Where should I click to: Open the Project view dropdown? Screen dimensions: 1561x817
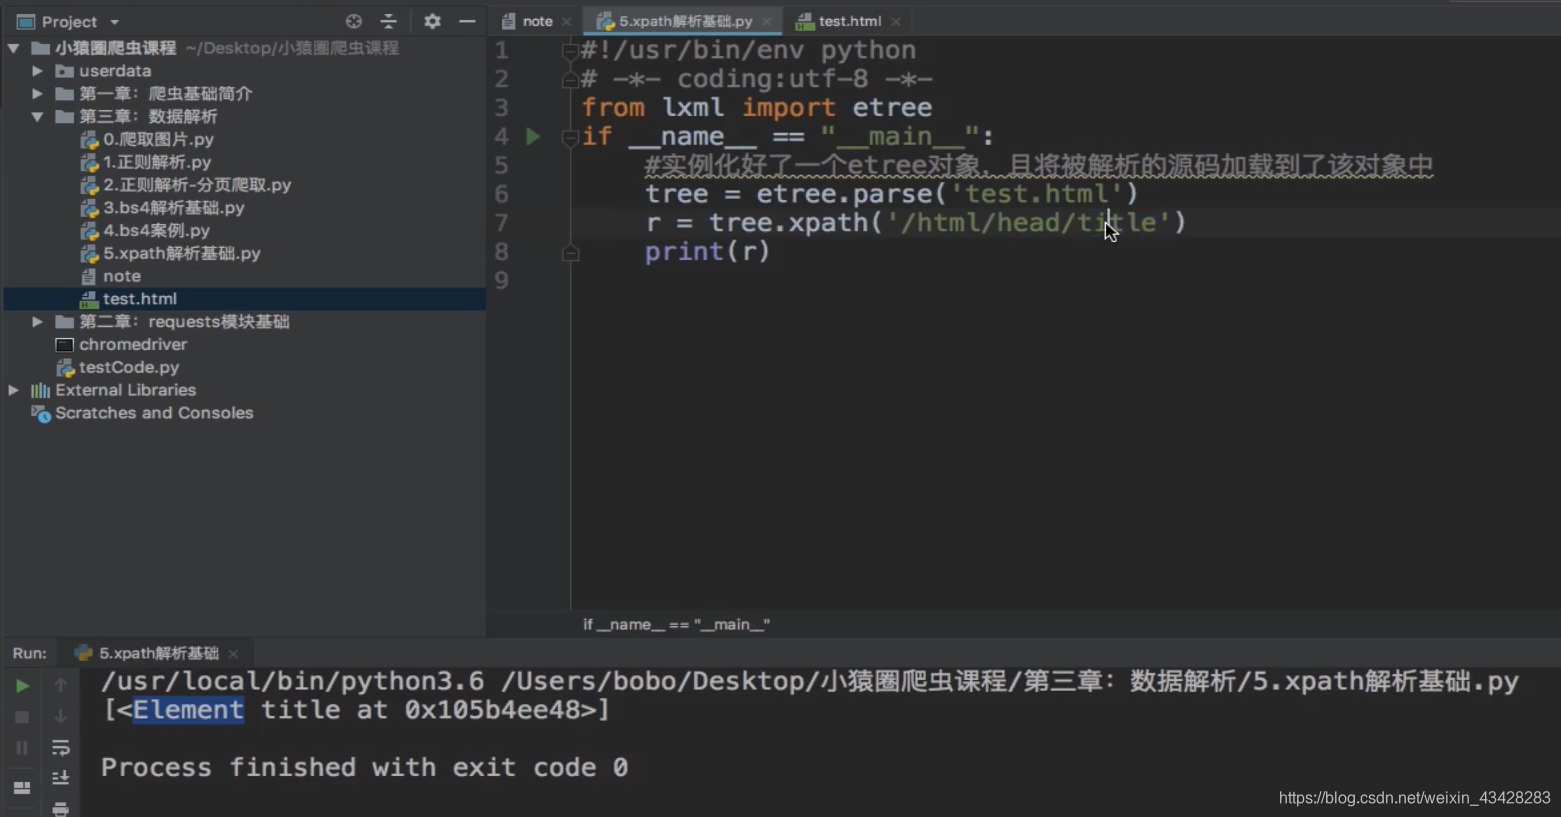(114, 22)
